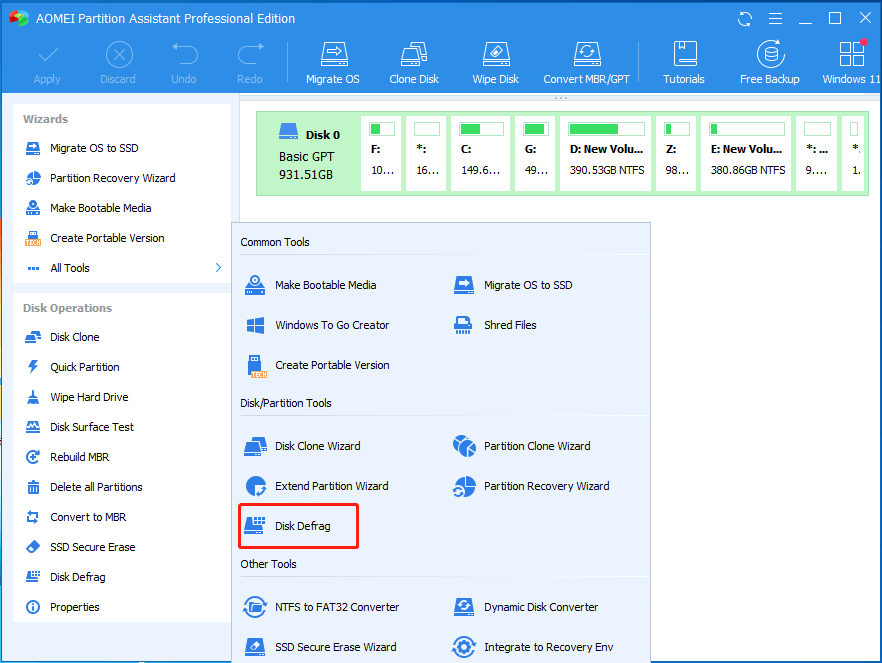Choose Shred Files in Common Tools
Viewport: 882px width, 663px height.
[510, 325]
